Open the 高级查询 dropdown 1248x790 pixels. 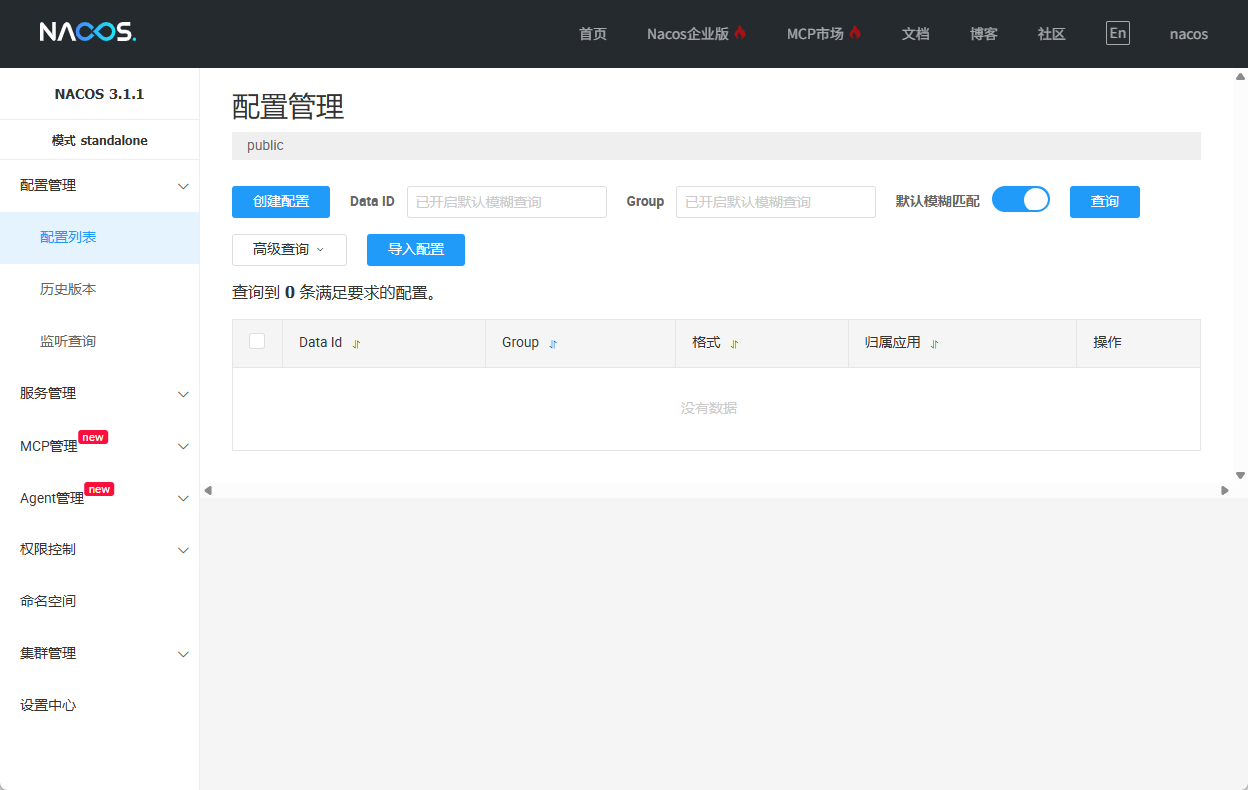pyautogui.click(x=289, y=250)
